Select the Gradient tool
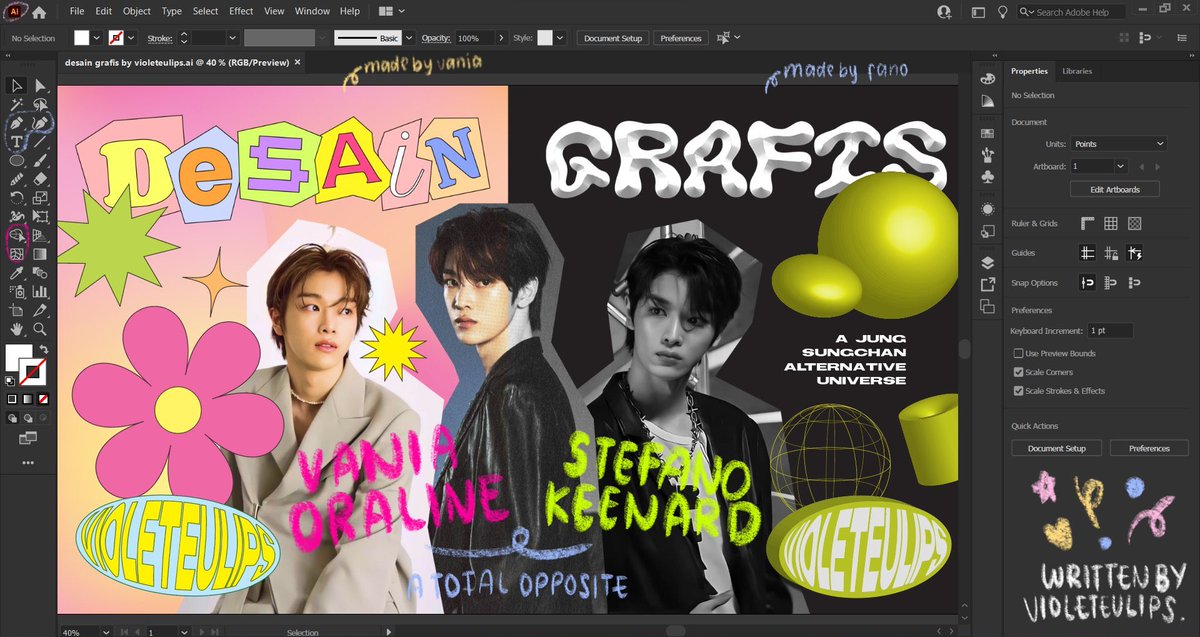Viewport: 1200px width, 637px height. (40, 254)
